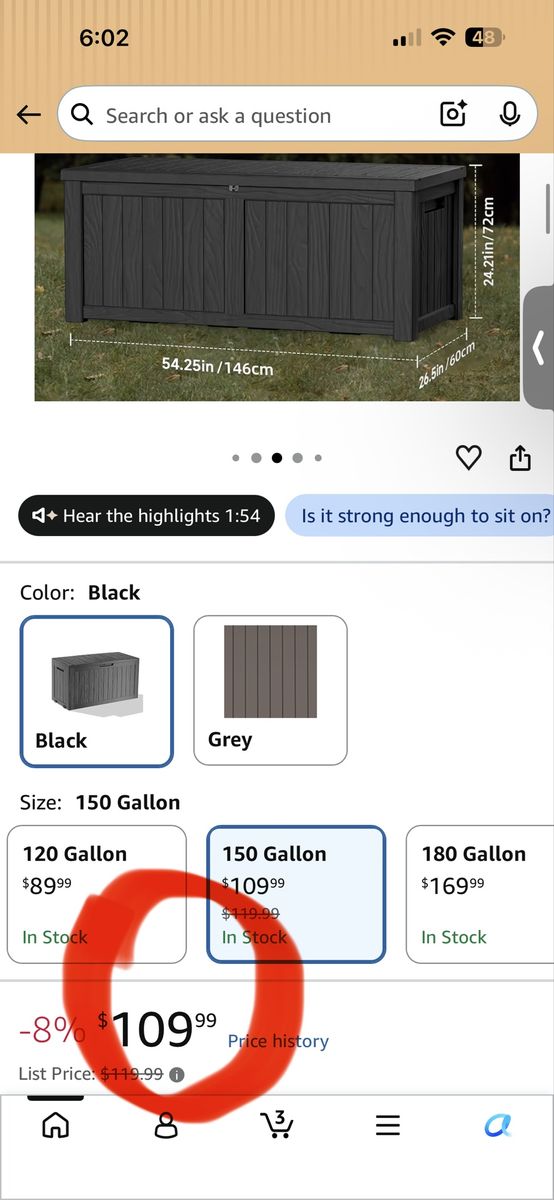This screenshot has width=554, height=1200.
Task: Tap 'Is it strong enough to sit on?'
Action: click(x=420, y=516)
